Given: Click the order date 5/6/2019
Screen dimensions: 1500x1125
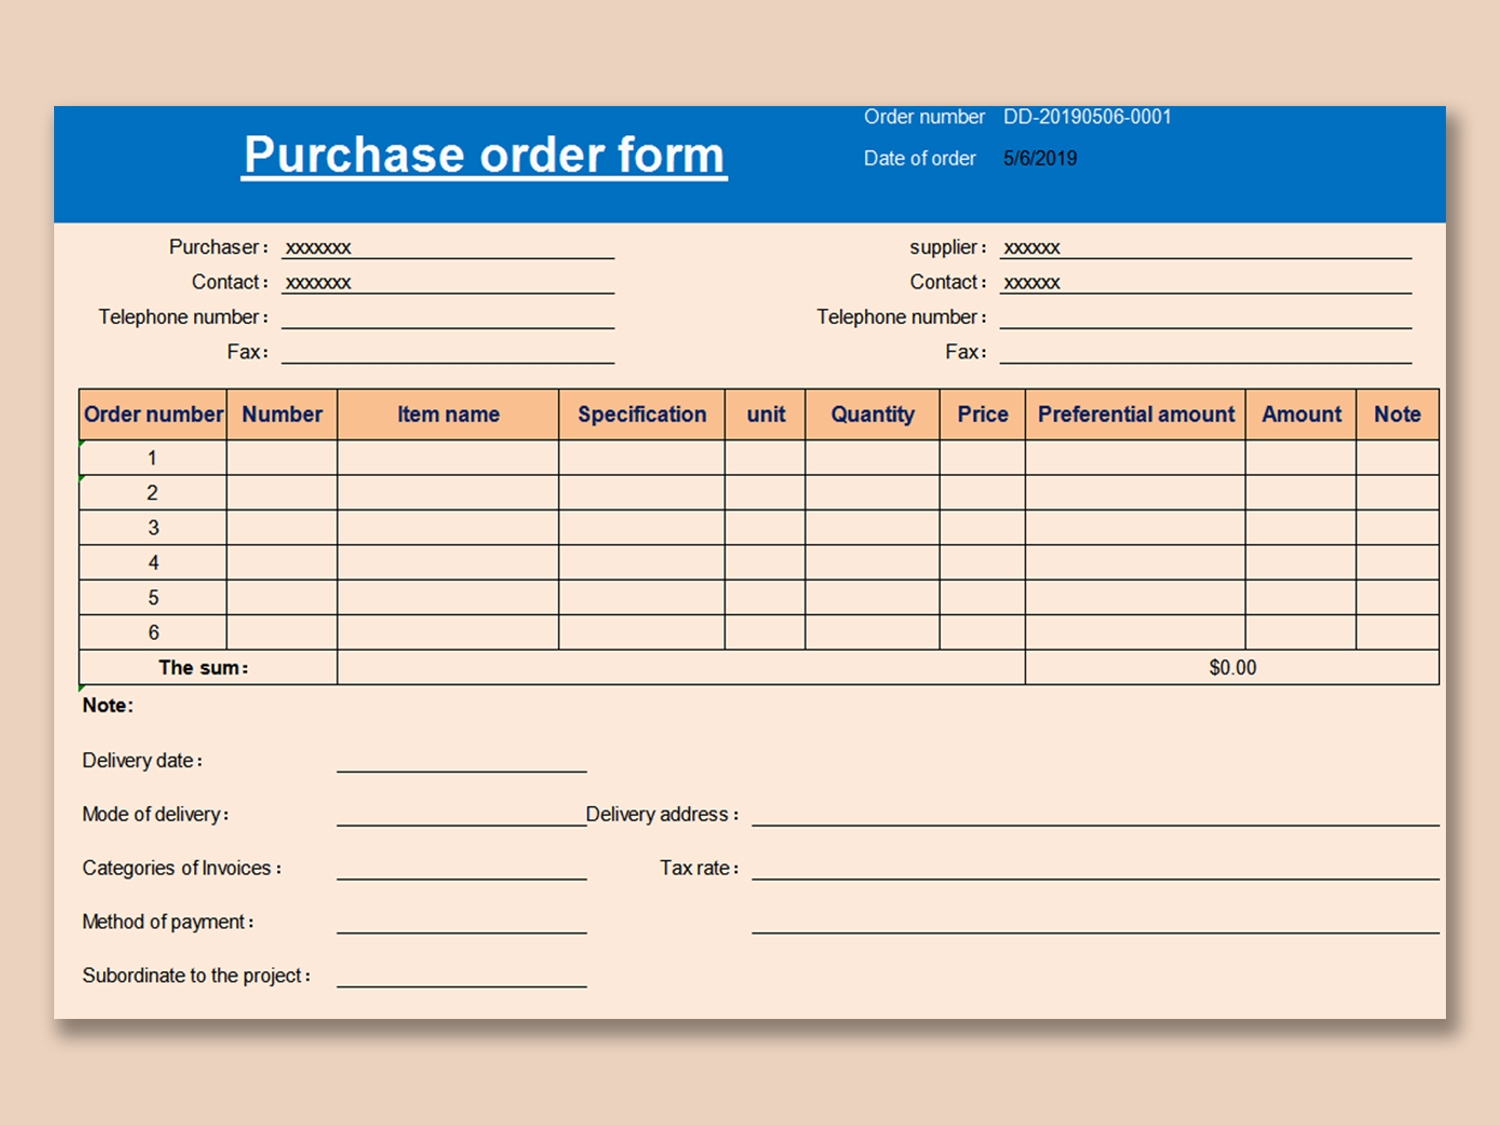Looking at the screenshot, I should click(x=1040, y=158).
